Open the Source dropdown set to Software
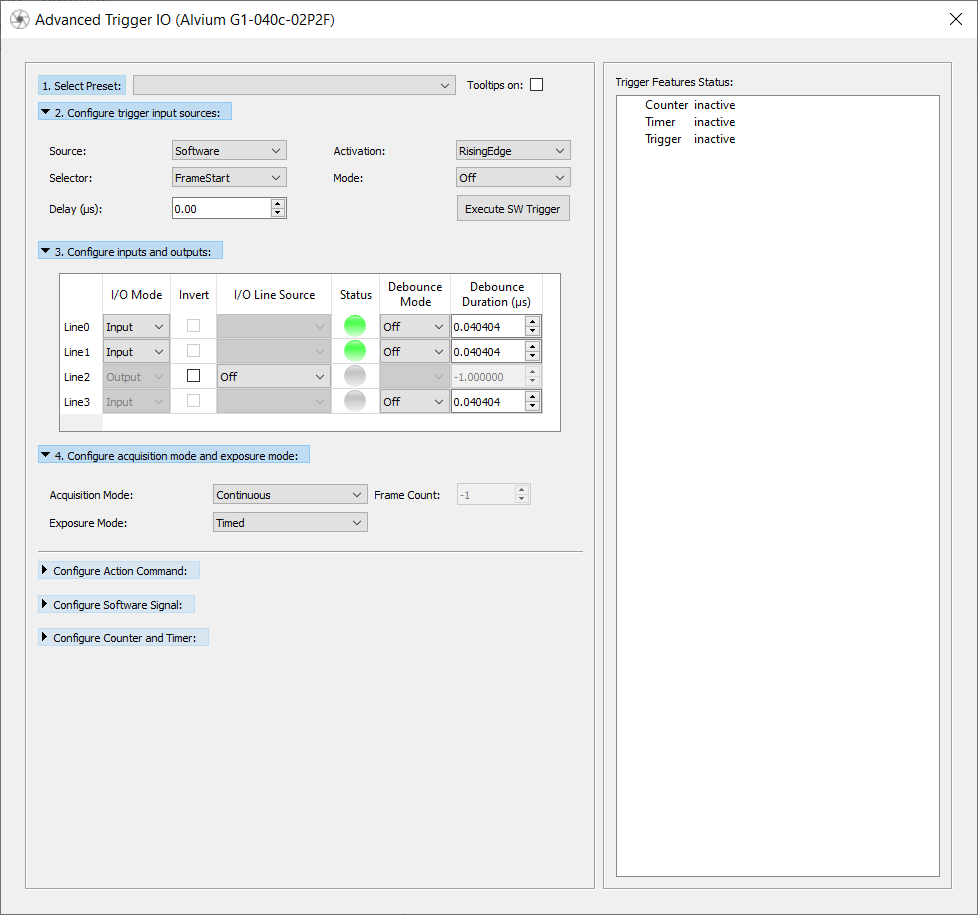The width and height of the screenshot is (978, 915). (x=229, y=151)
